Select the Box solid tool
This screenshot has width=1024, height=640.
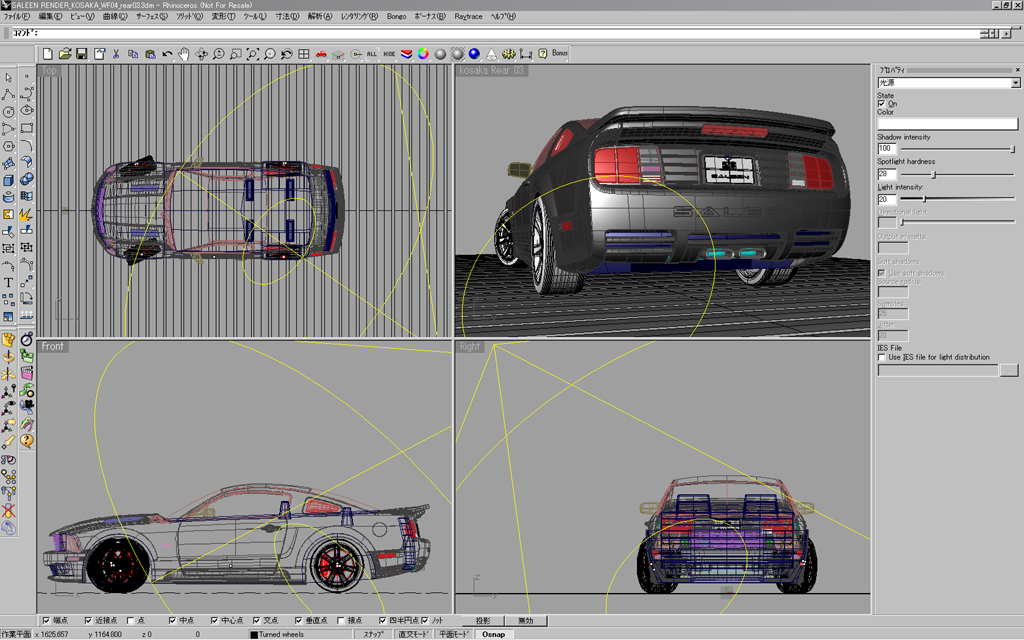tap(8, 180)
